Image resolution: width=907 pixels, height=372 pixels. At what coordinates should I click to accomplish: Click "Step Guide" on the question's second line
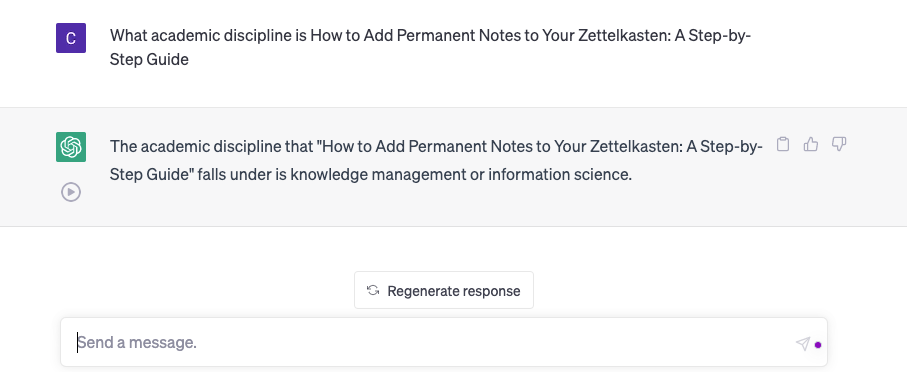click(x=149, y=60)
